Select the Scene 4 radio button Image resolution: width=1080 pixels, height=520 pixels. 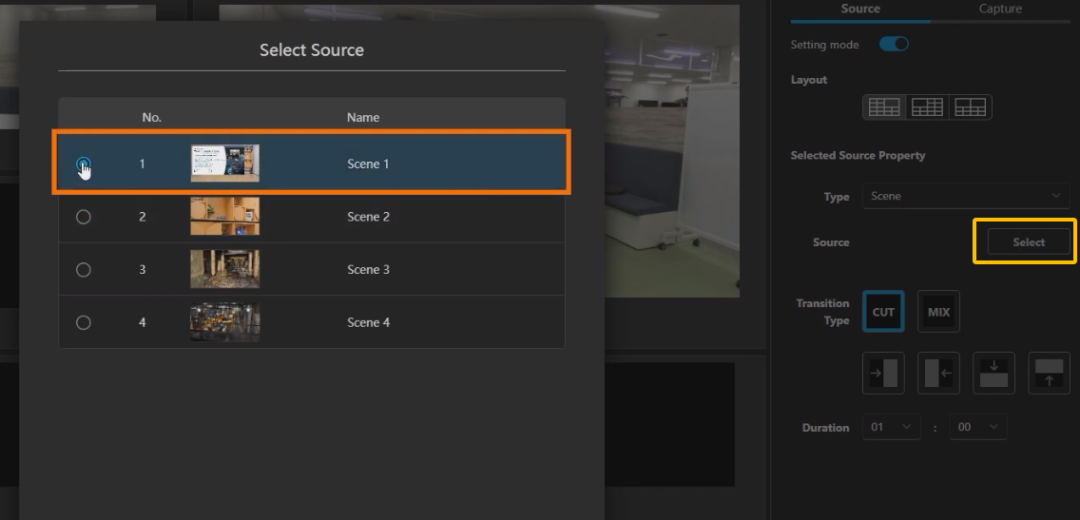tap(83, 322)
